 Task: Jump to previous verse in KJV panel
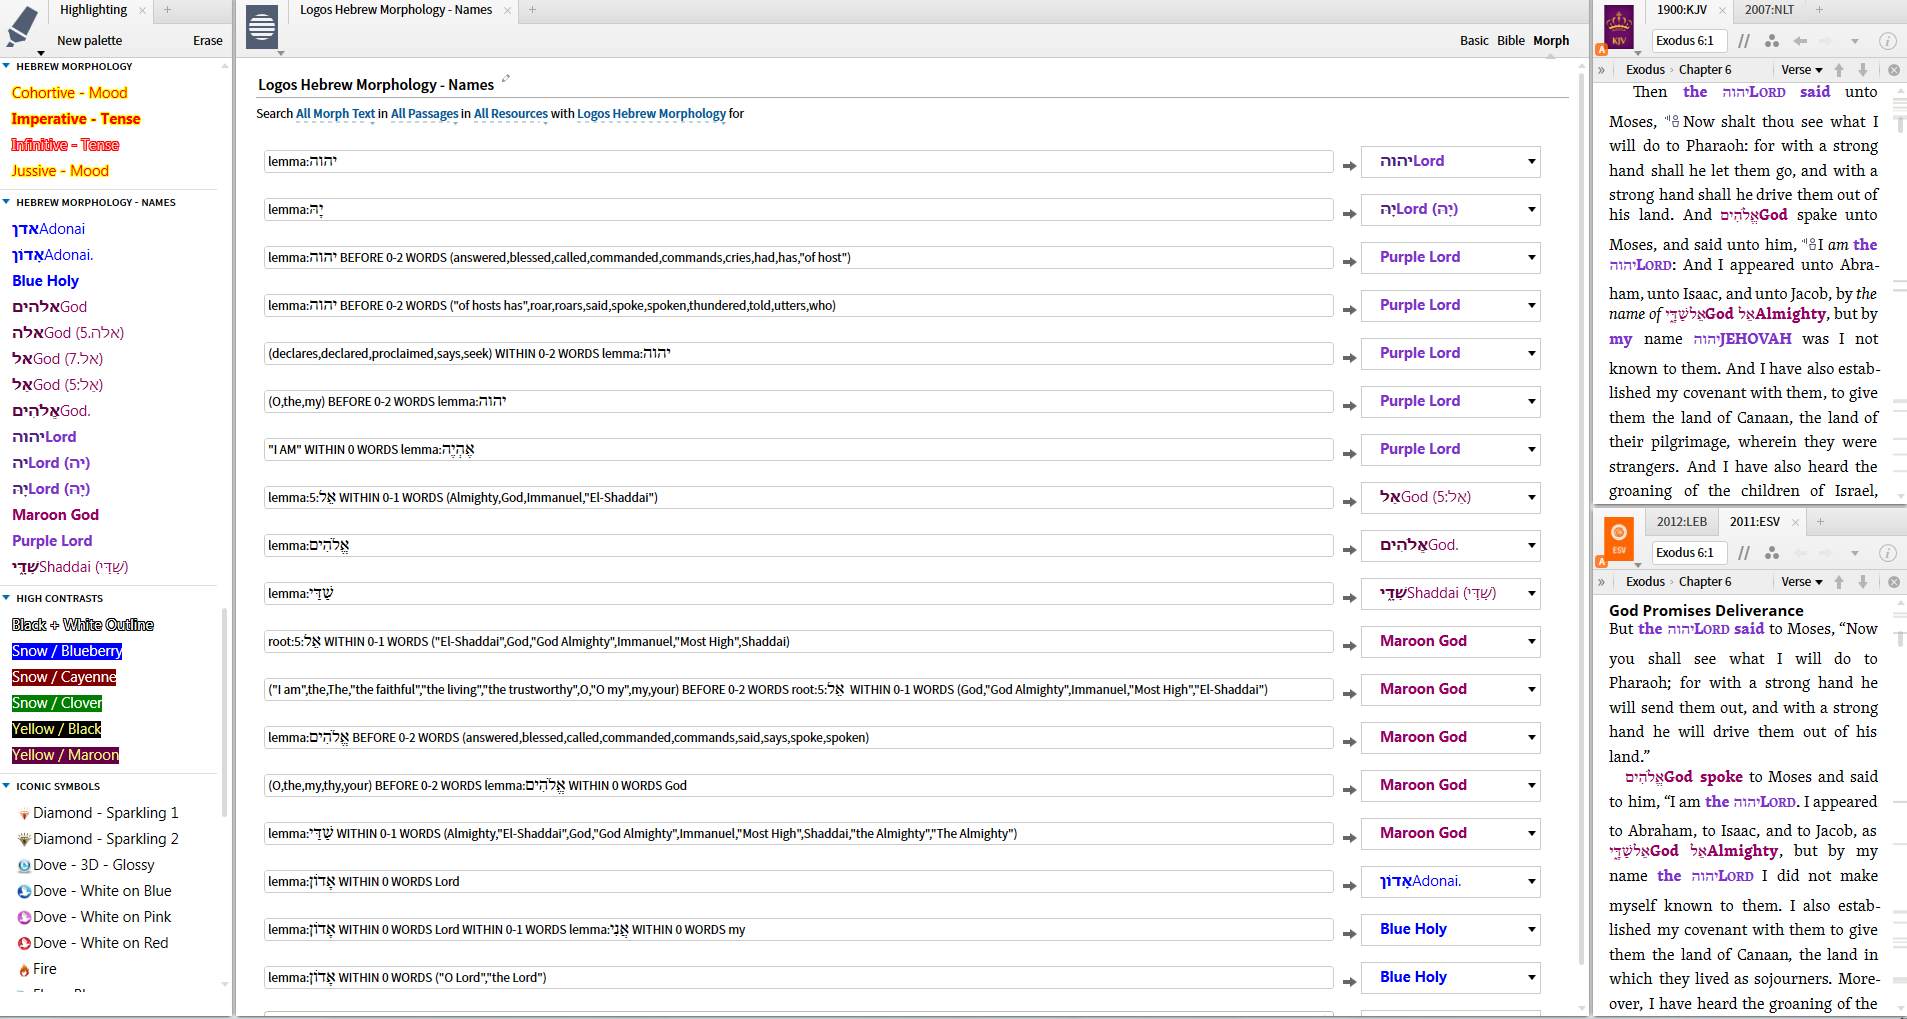point(1838,70)
